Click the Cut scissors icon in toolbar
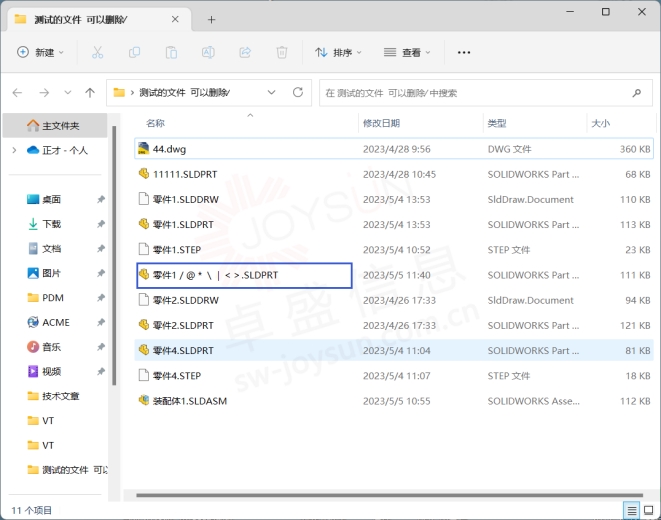661x520 pixels. coord(97,52)
